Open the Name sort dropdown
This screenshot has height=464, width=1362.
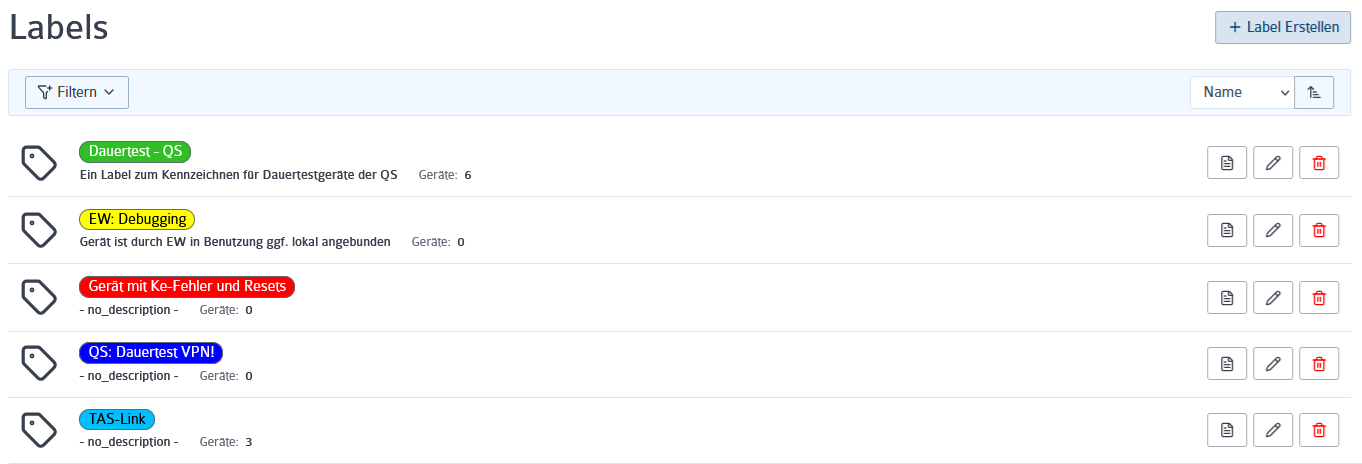pos(1242,92)
